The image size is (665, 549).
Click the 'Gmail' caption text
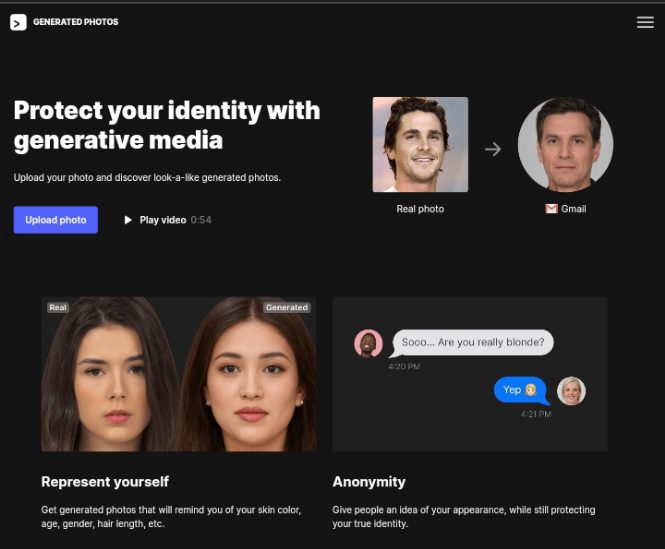573,209
